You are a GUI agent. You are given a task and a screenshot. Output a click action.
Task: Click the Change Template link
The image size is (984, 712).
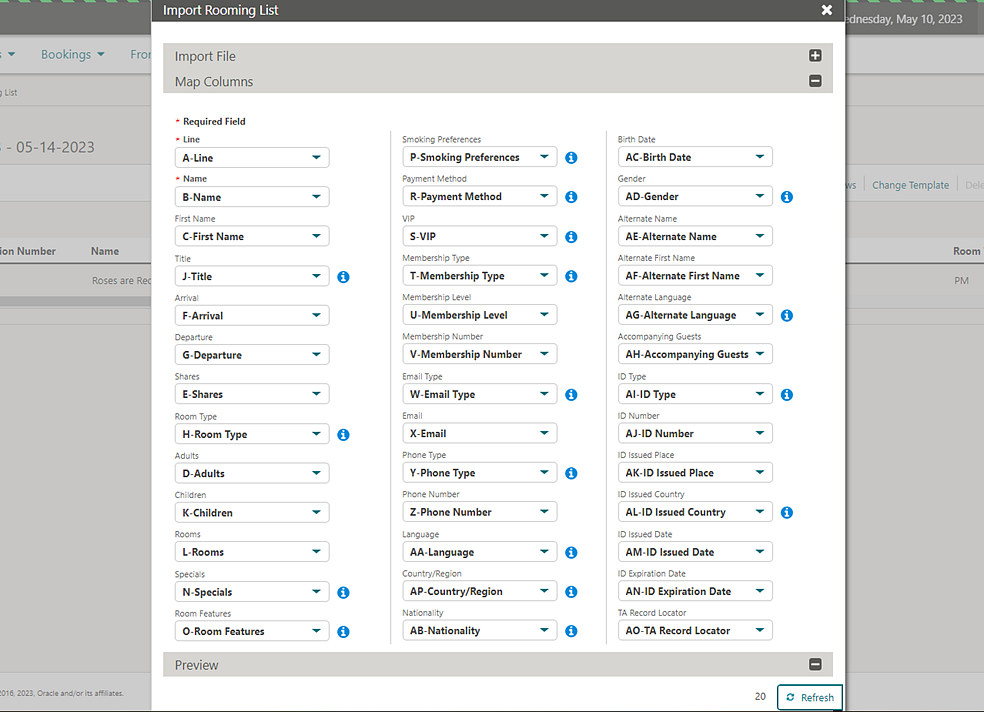(x=910, y=185)
